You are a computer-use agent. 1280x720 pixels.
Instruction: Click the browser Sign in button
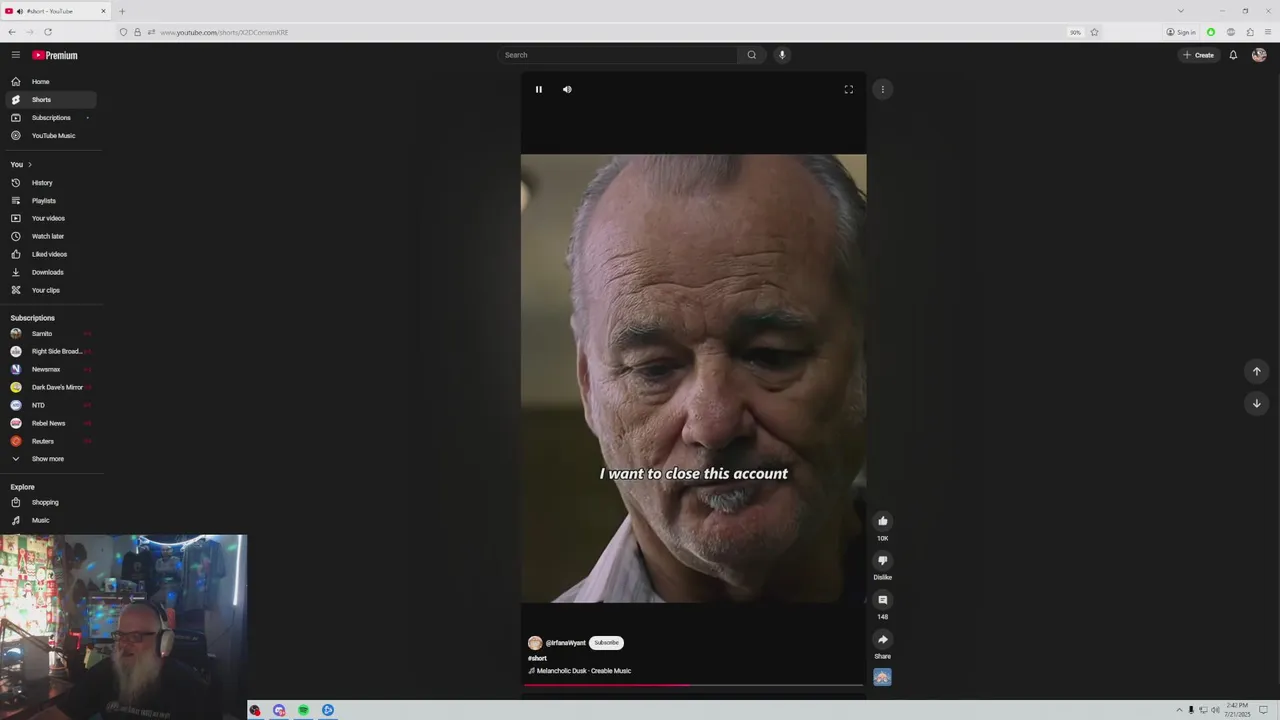pos(1181,32)
